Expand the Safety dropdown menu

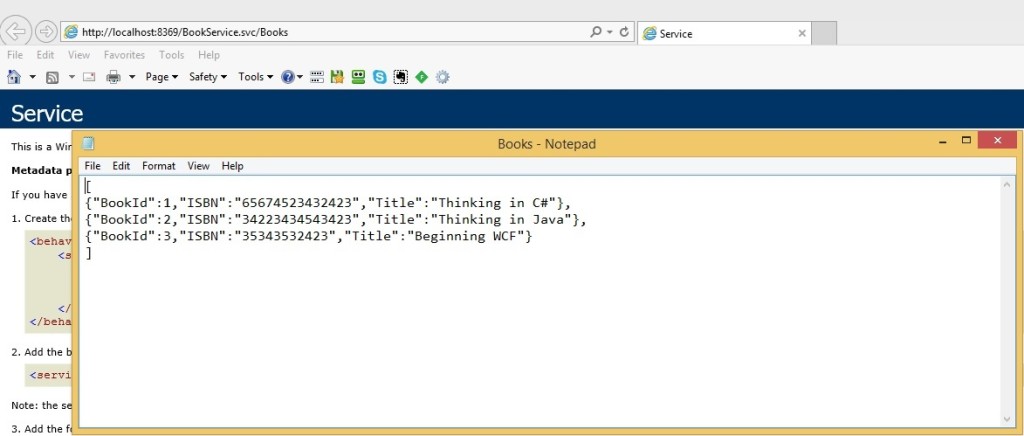[208, 77]
